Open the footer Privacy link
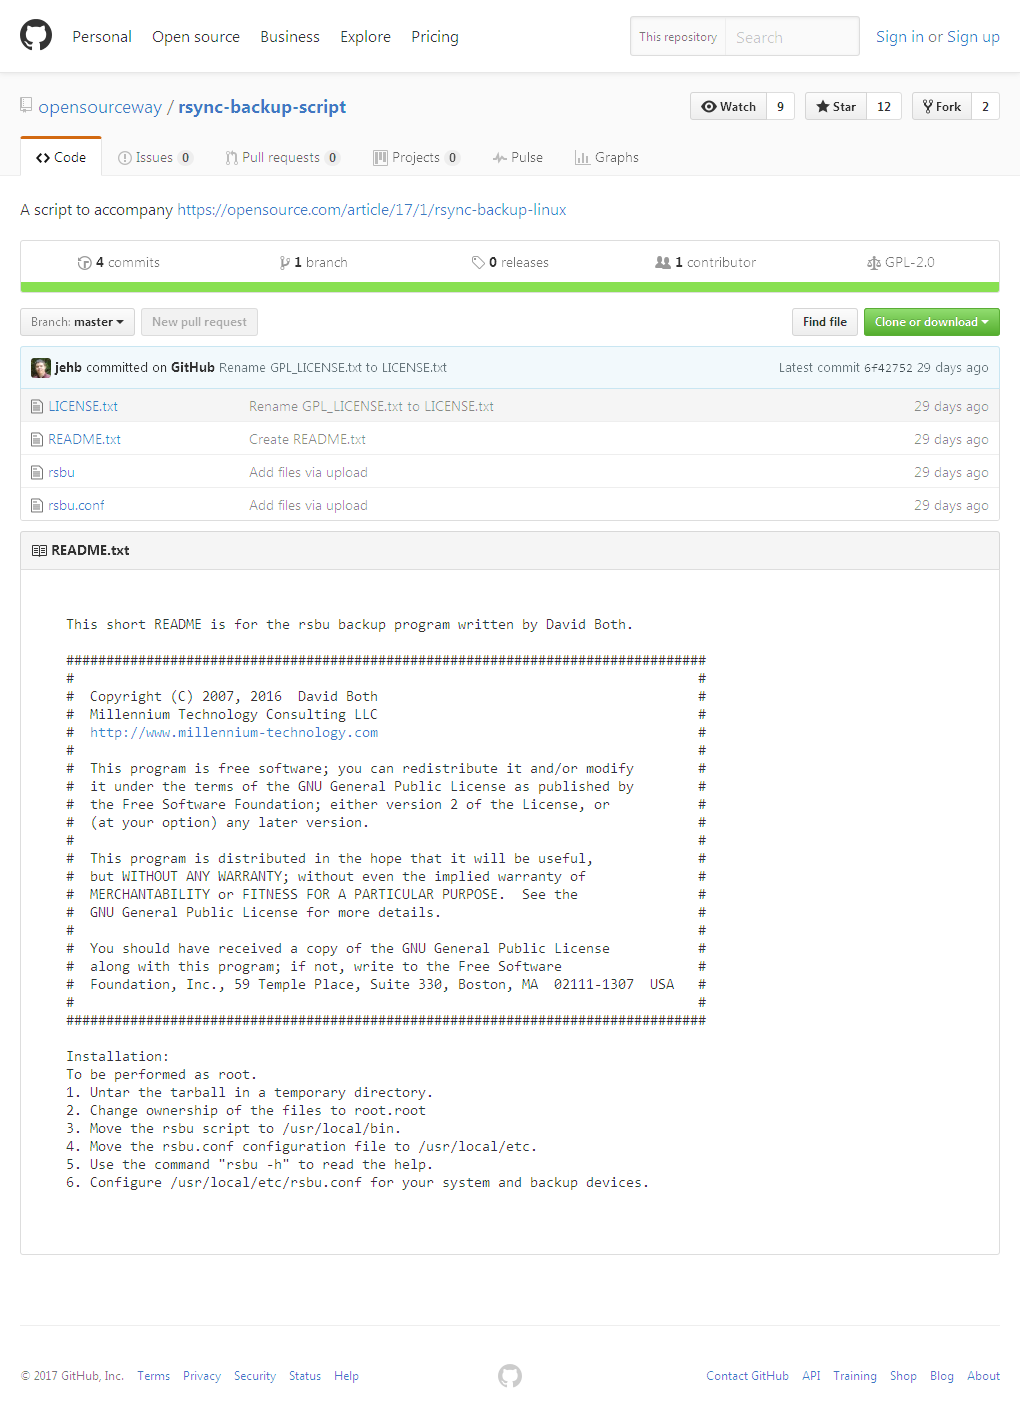1020x1424 pixels. click(x=202, y=1376)
